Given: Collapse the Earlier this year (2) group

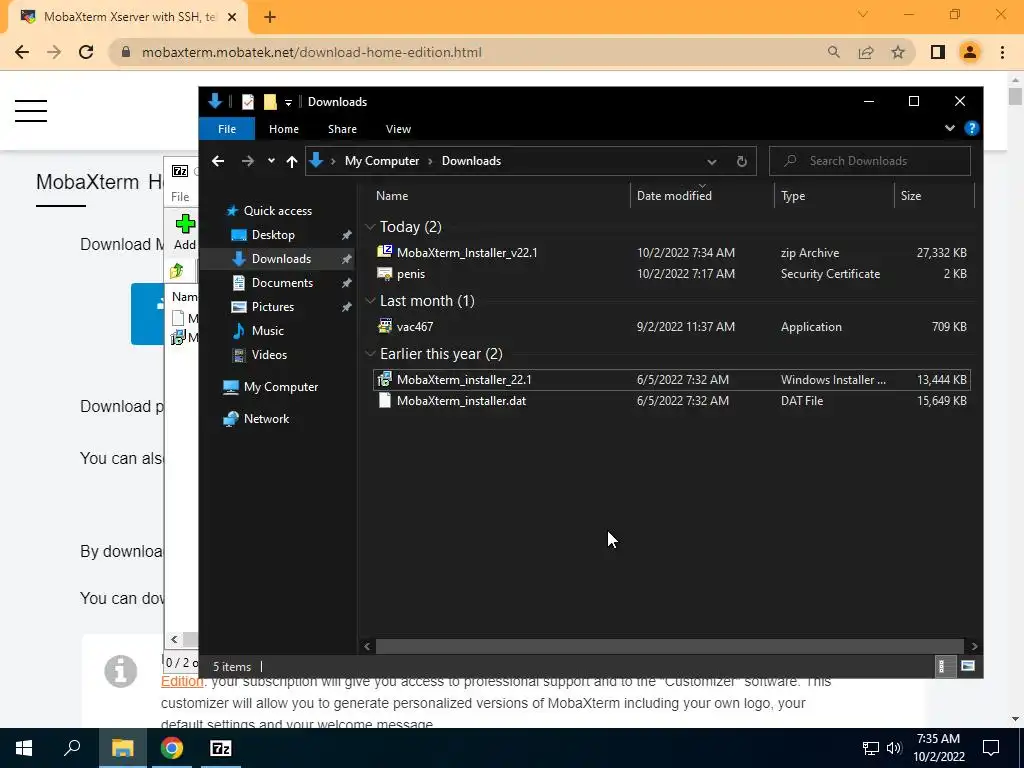Looking at the screenshot, I should (370, 353).
